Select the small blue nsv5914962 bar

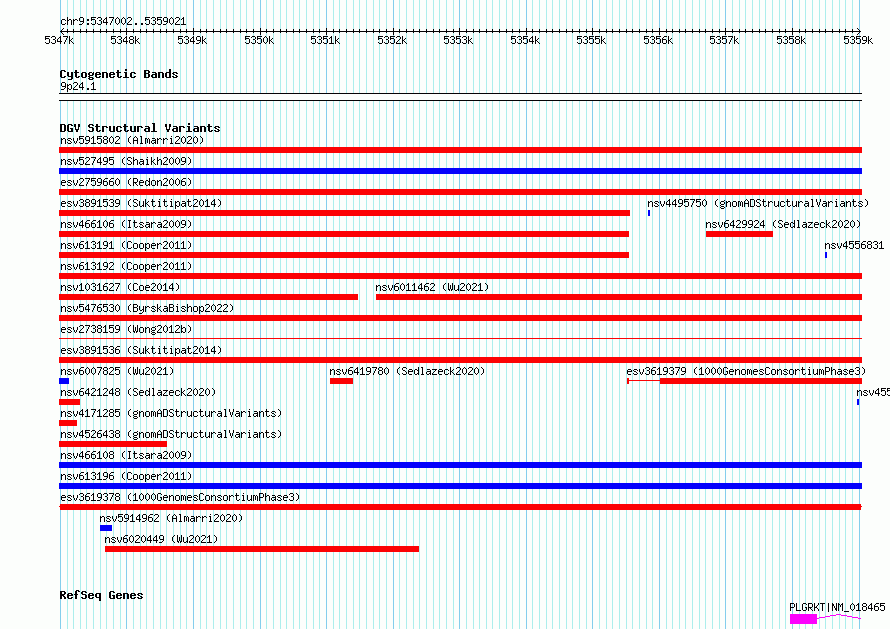point(106,528)
